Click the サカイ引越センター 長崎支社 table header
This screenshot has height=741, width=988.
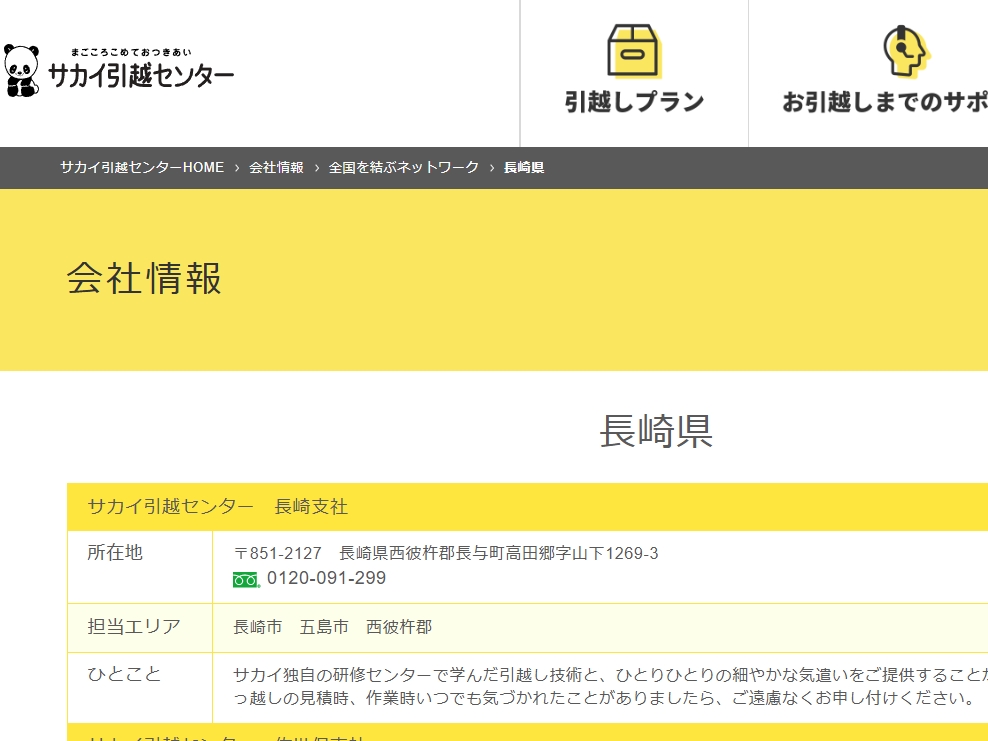[217, 507]
